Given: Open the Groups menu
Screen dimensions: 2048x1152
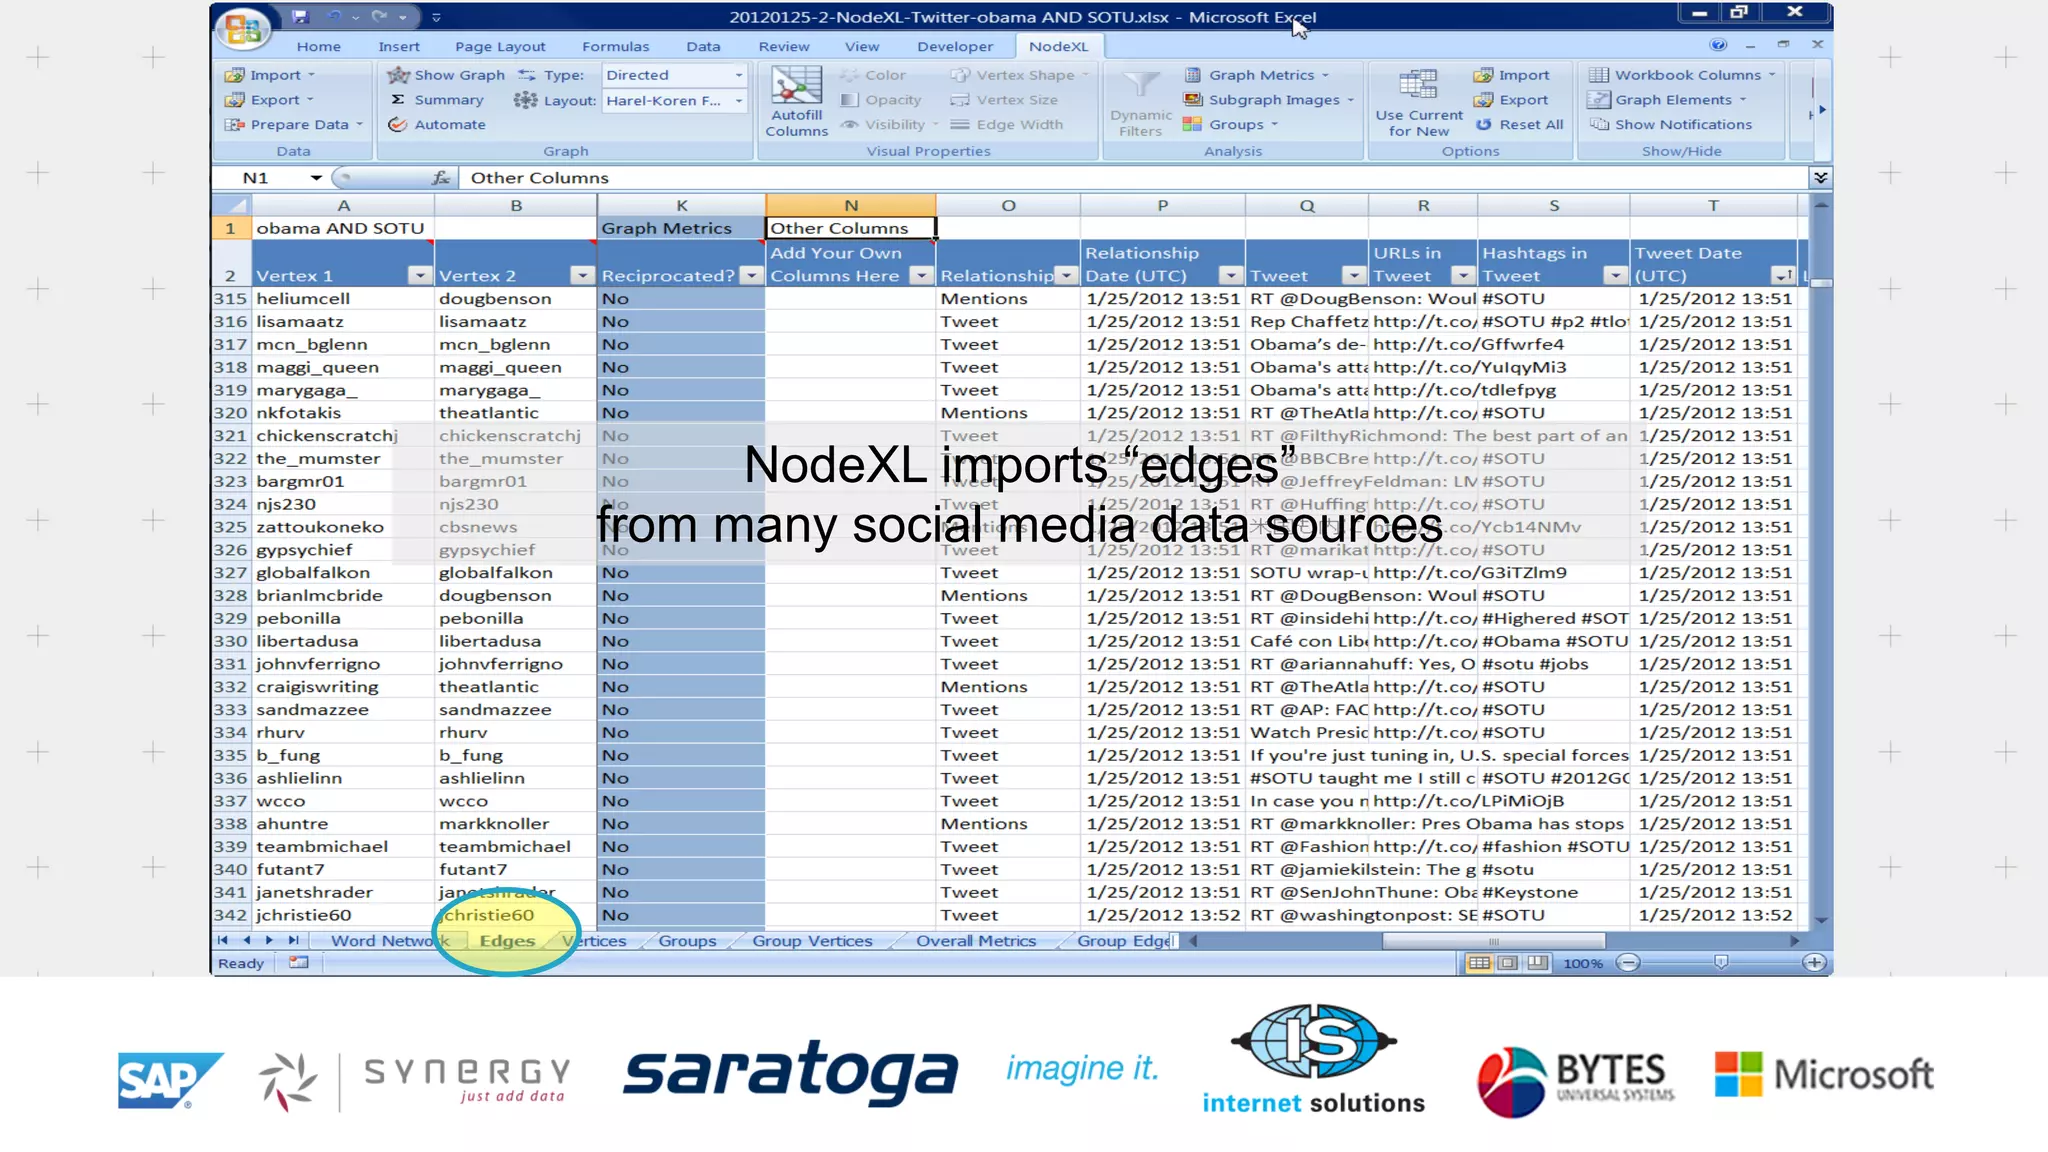Looking at the screenshot, I should pos(1230,124).
